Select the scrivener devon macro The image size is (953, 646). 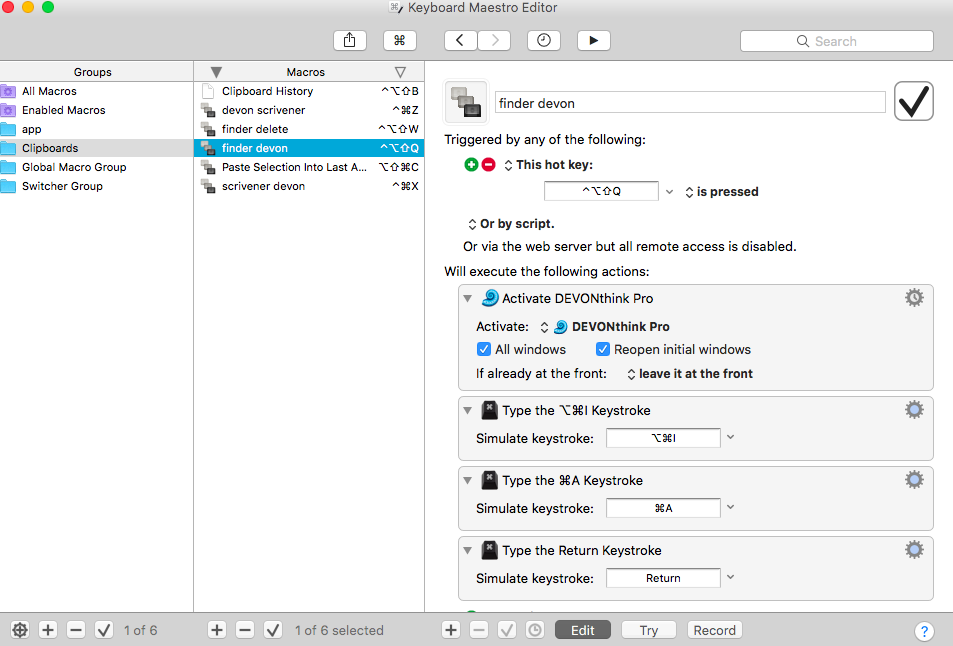(x=309, y=186)
